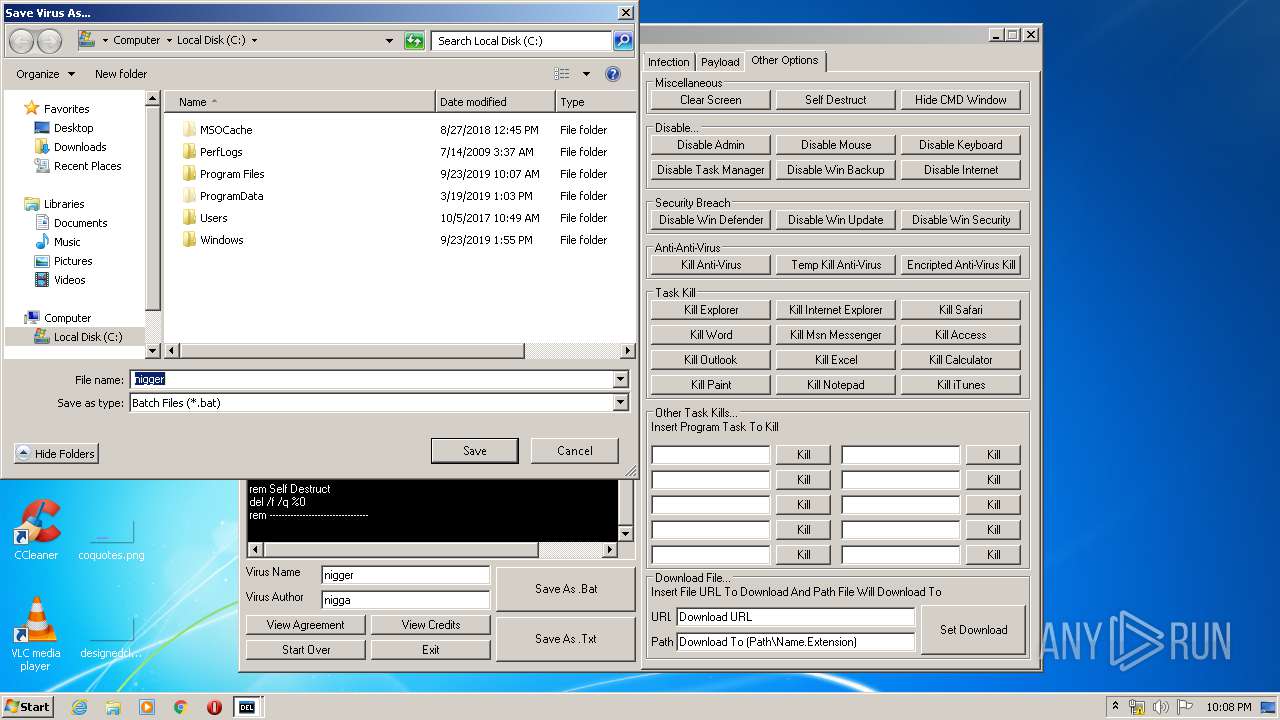Click the Self Destruct button

click(x=836, y=100)
